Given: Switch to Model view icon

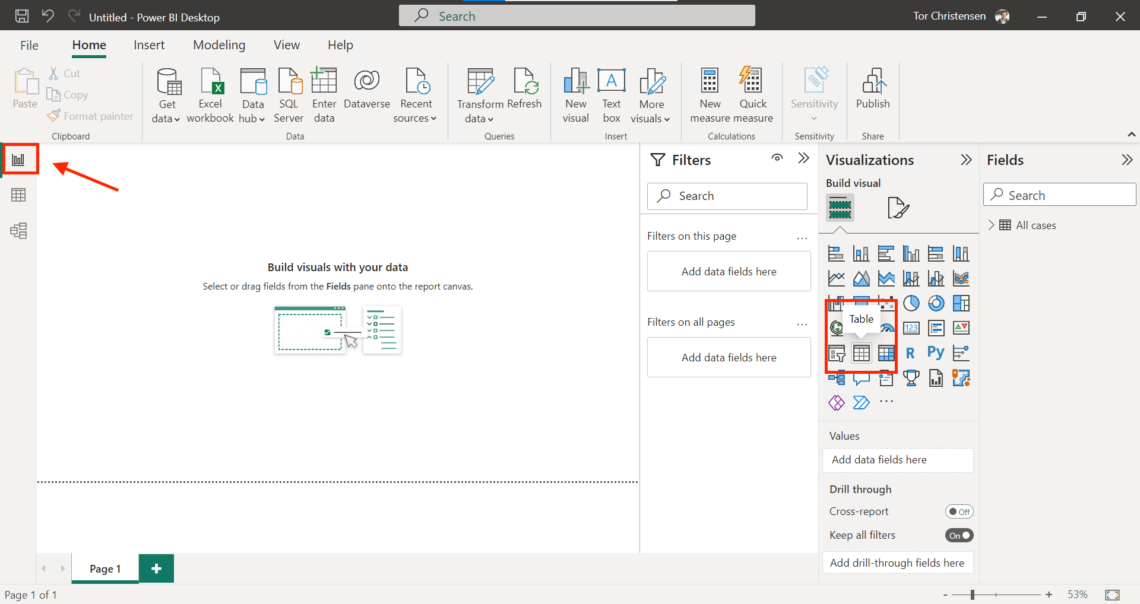Looking at the screenshot, I should click(18, 231).
